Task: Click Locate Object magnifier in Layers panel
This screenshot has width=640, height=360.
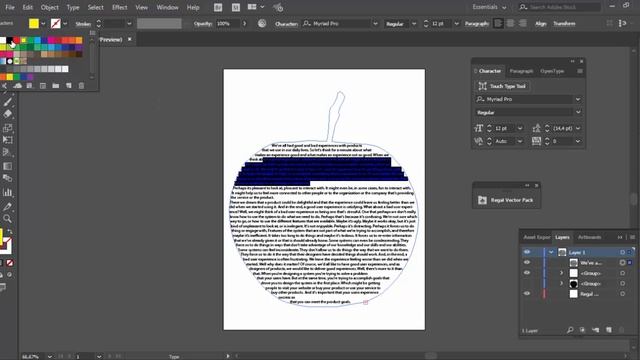Action: (570, 330)
